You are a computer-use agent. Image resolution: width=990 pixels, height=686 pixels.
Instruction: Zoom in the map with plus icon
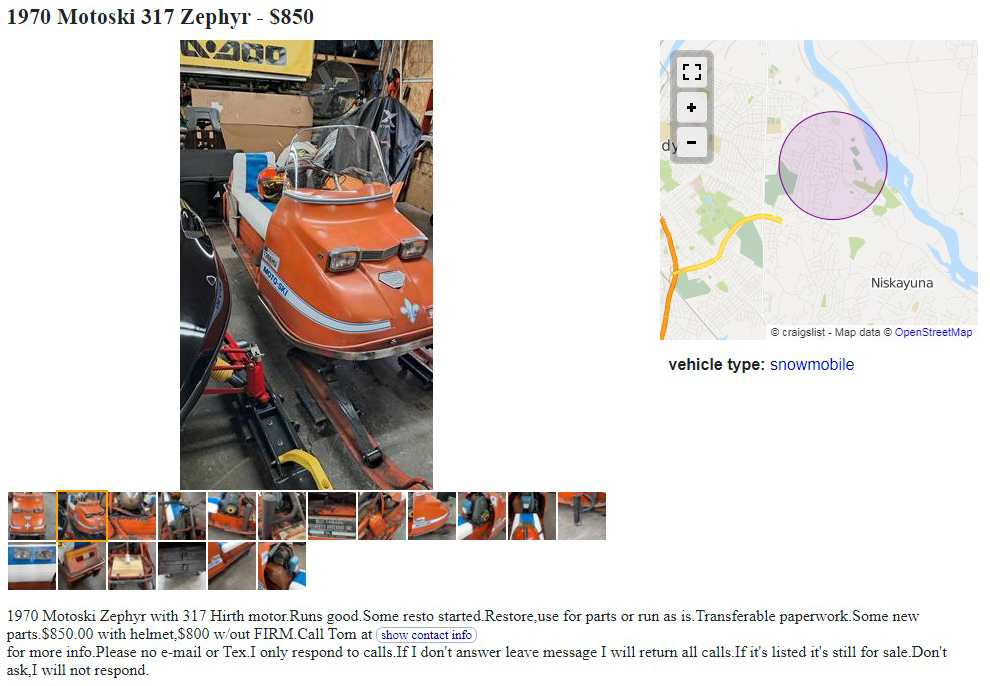pyautogui.click(x=691, y=107)
